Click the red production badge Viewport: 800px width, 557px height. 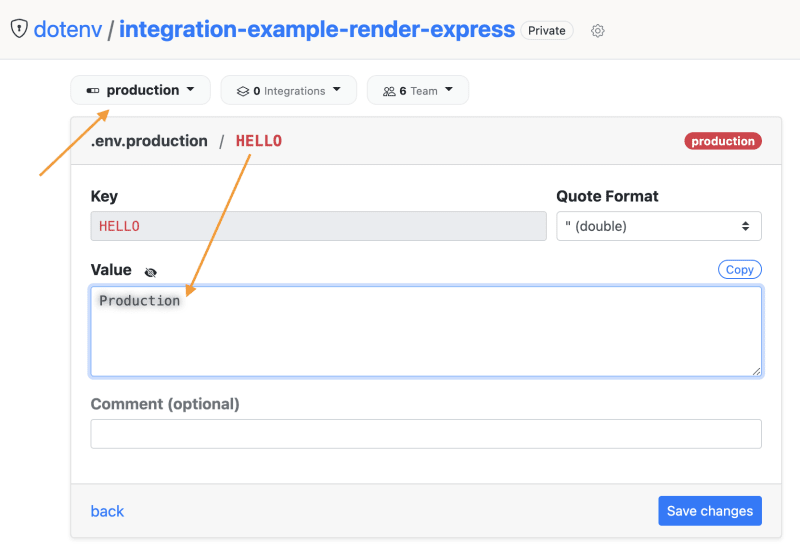tap(722, 141)
